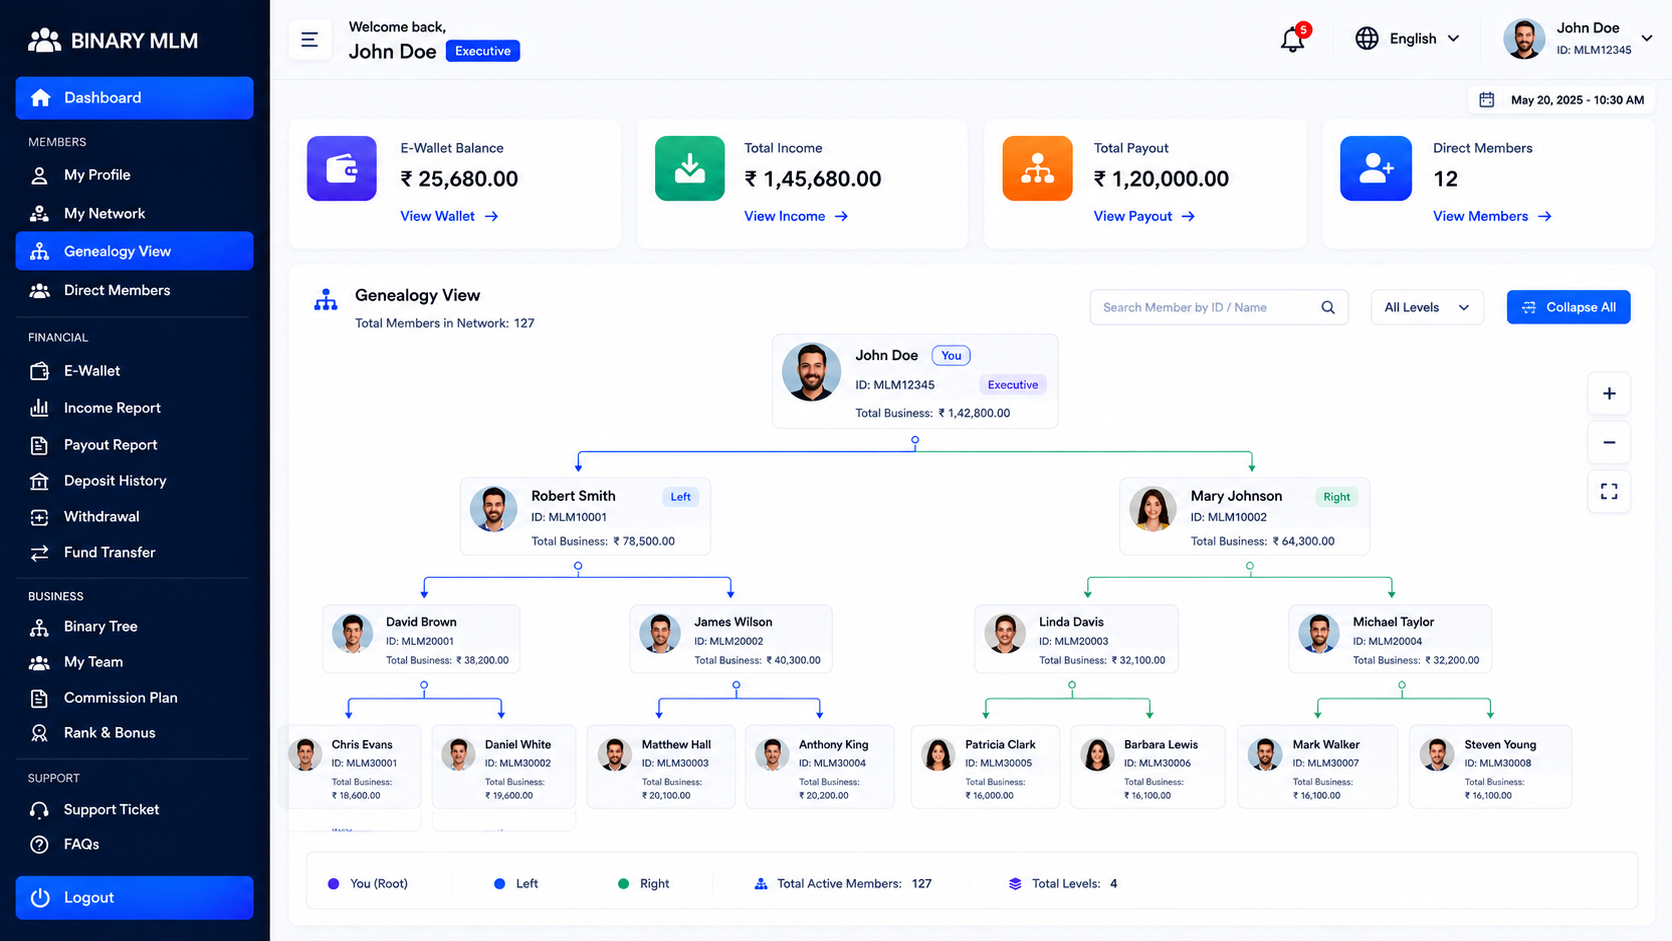Click the Genealogy View heading icon

[x=326, y=300]
